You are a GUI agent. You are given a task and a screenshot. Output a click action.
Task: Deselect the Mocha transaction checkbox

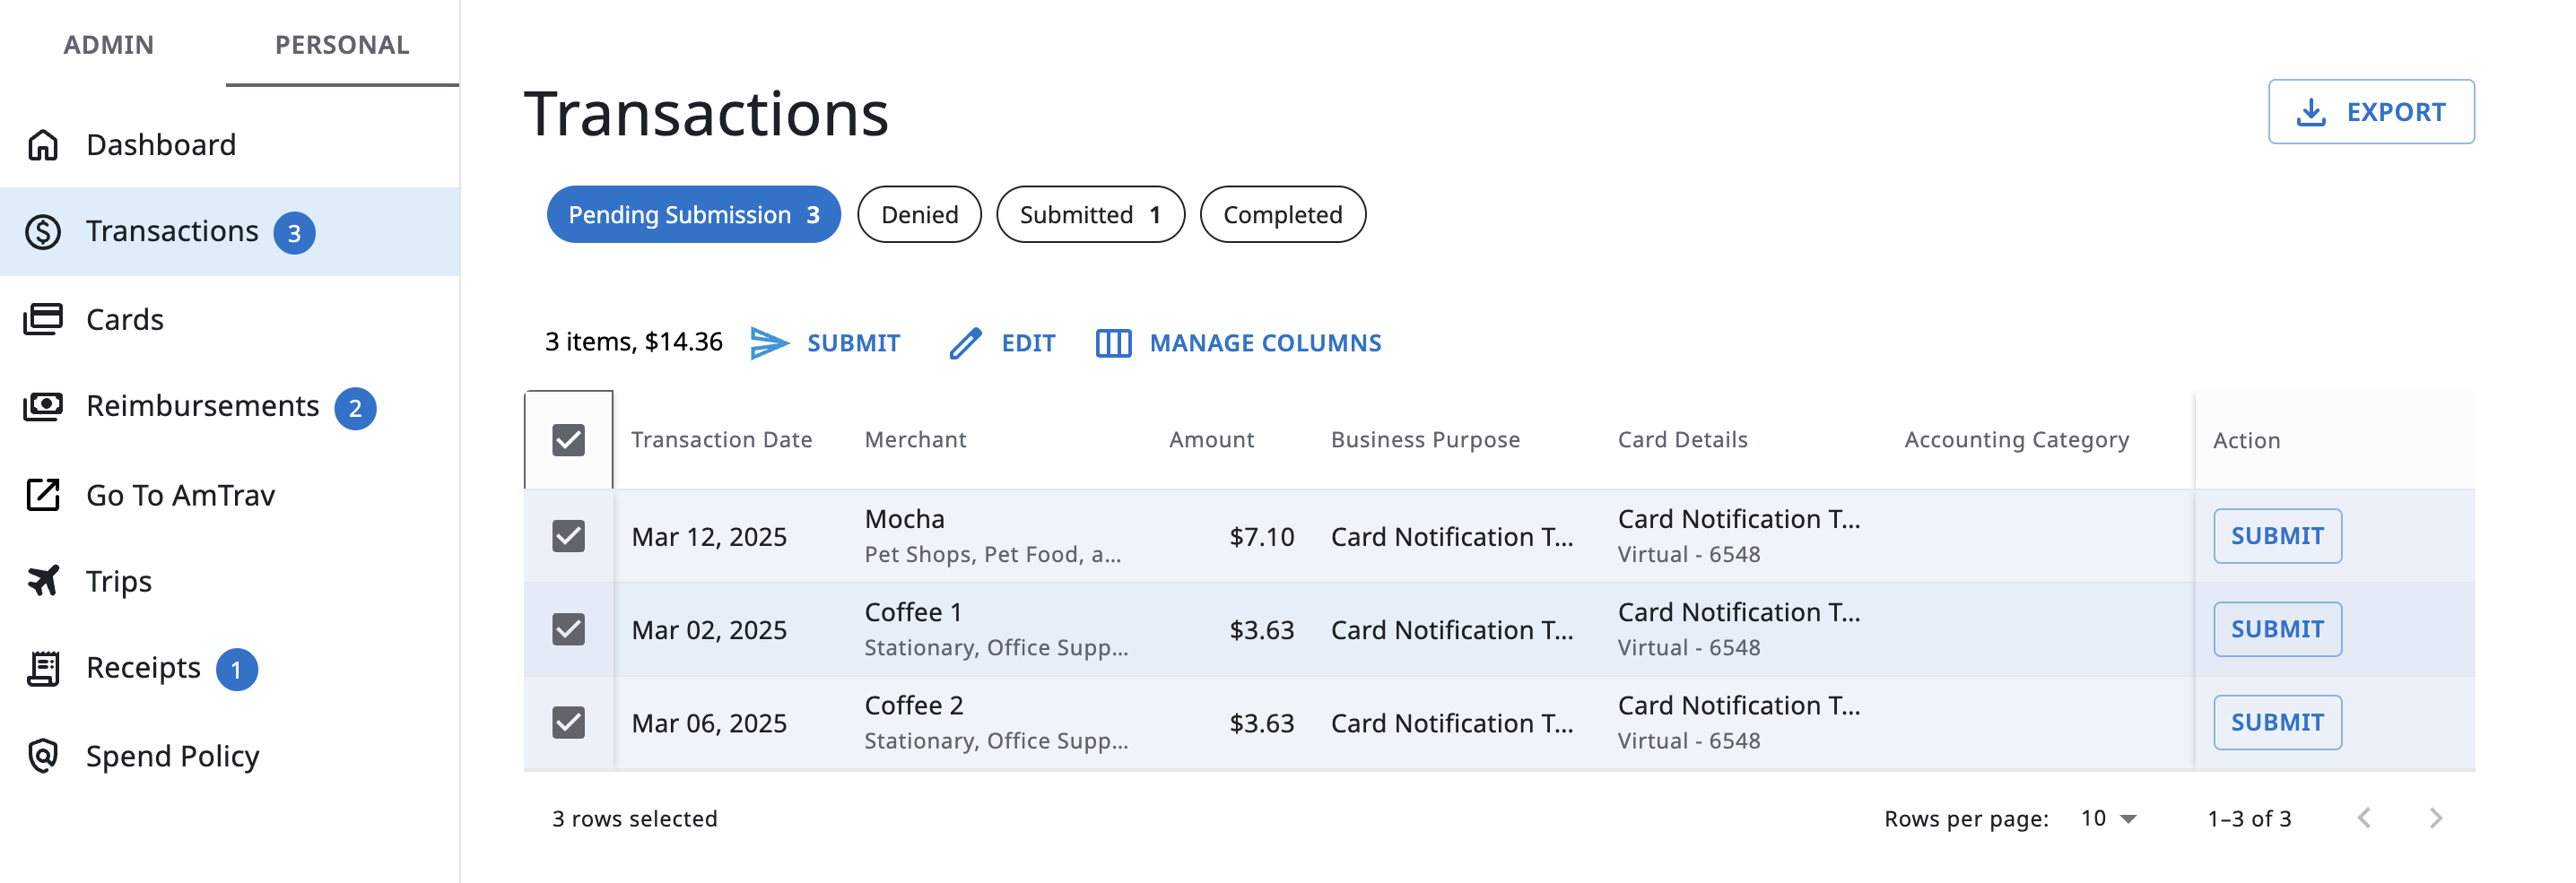pos(568,536)
